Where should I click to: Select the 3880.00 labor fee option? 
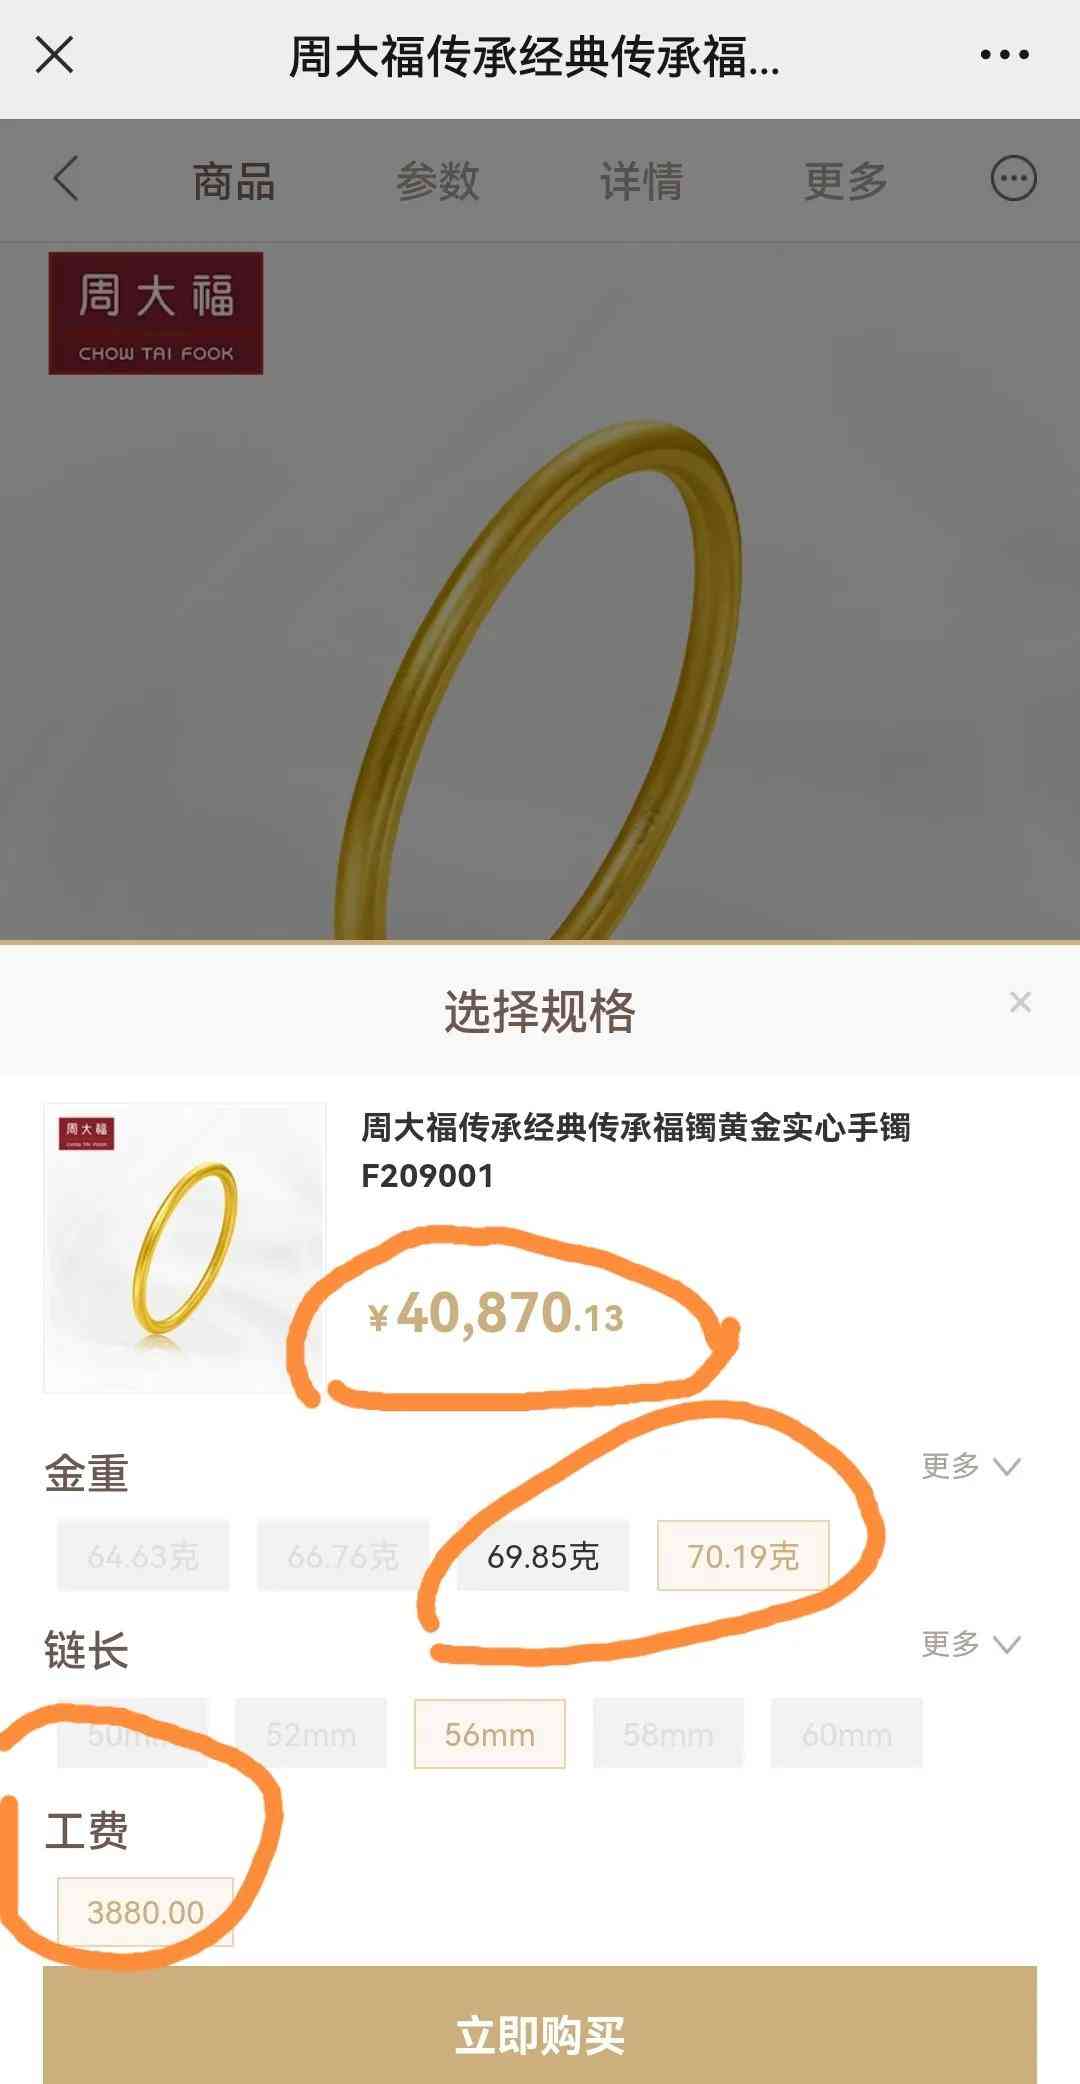coord(145,1912)
